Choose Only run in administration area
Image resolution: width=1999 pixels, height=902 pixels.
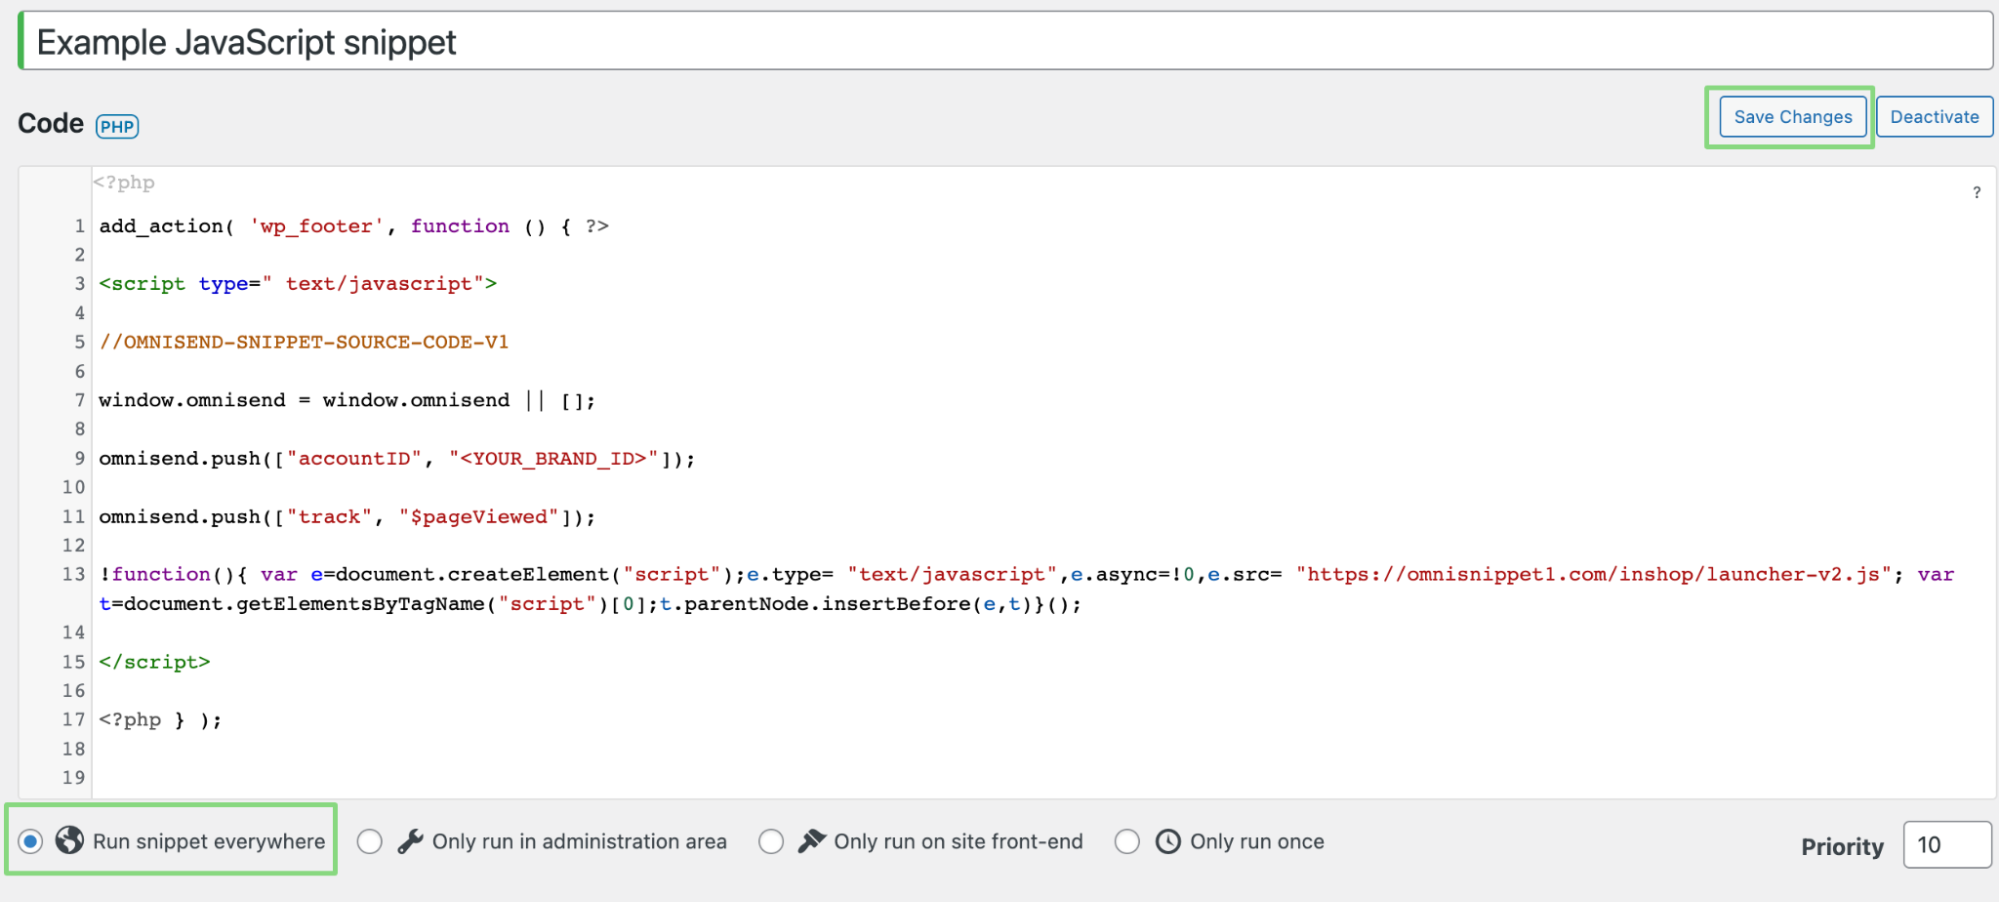(369, 841)
